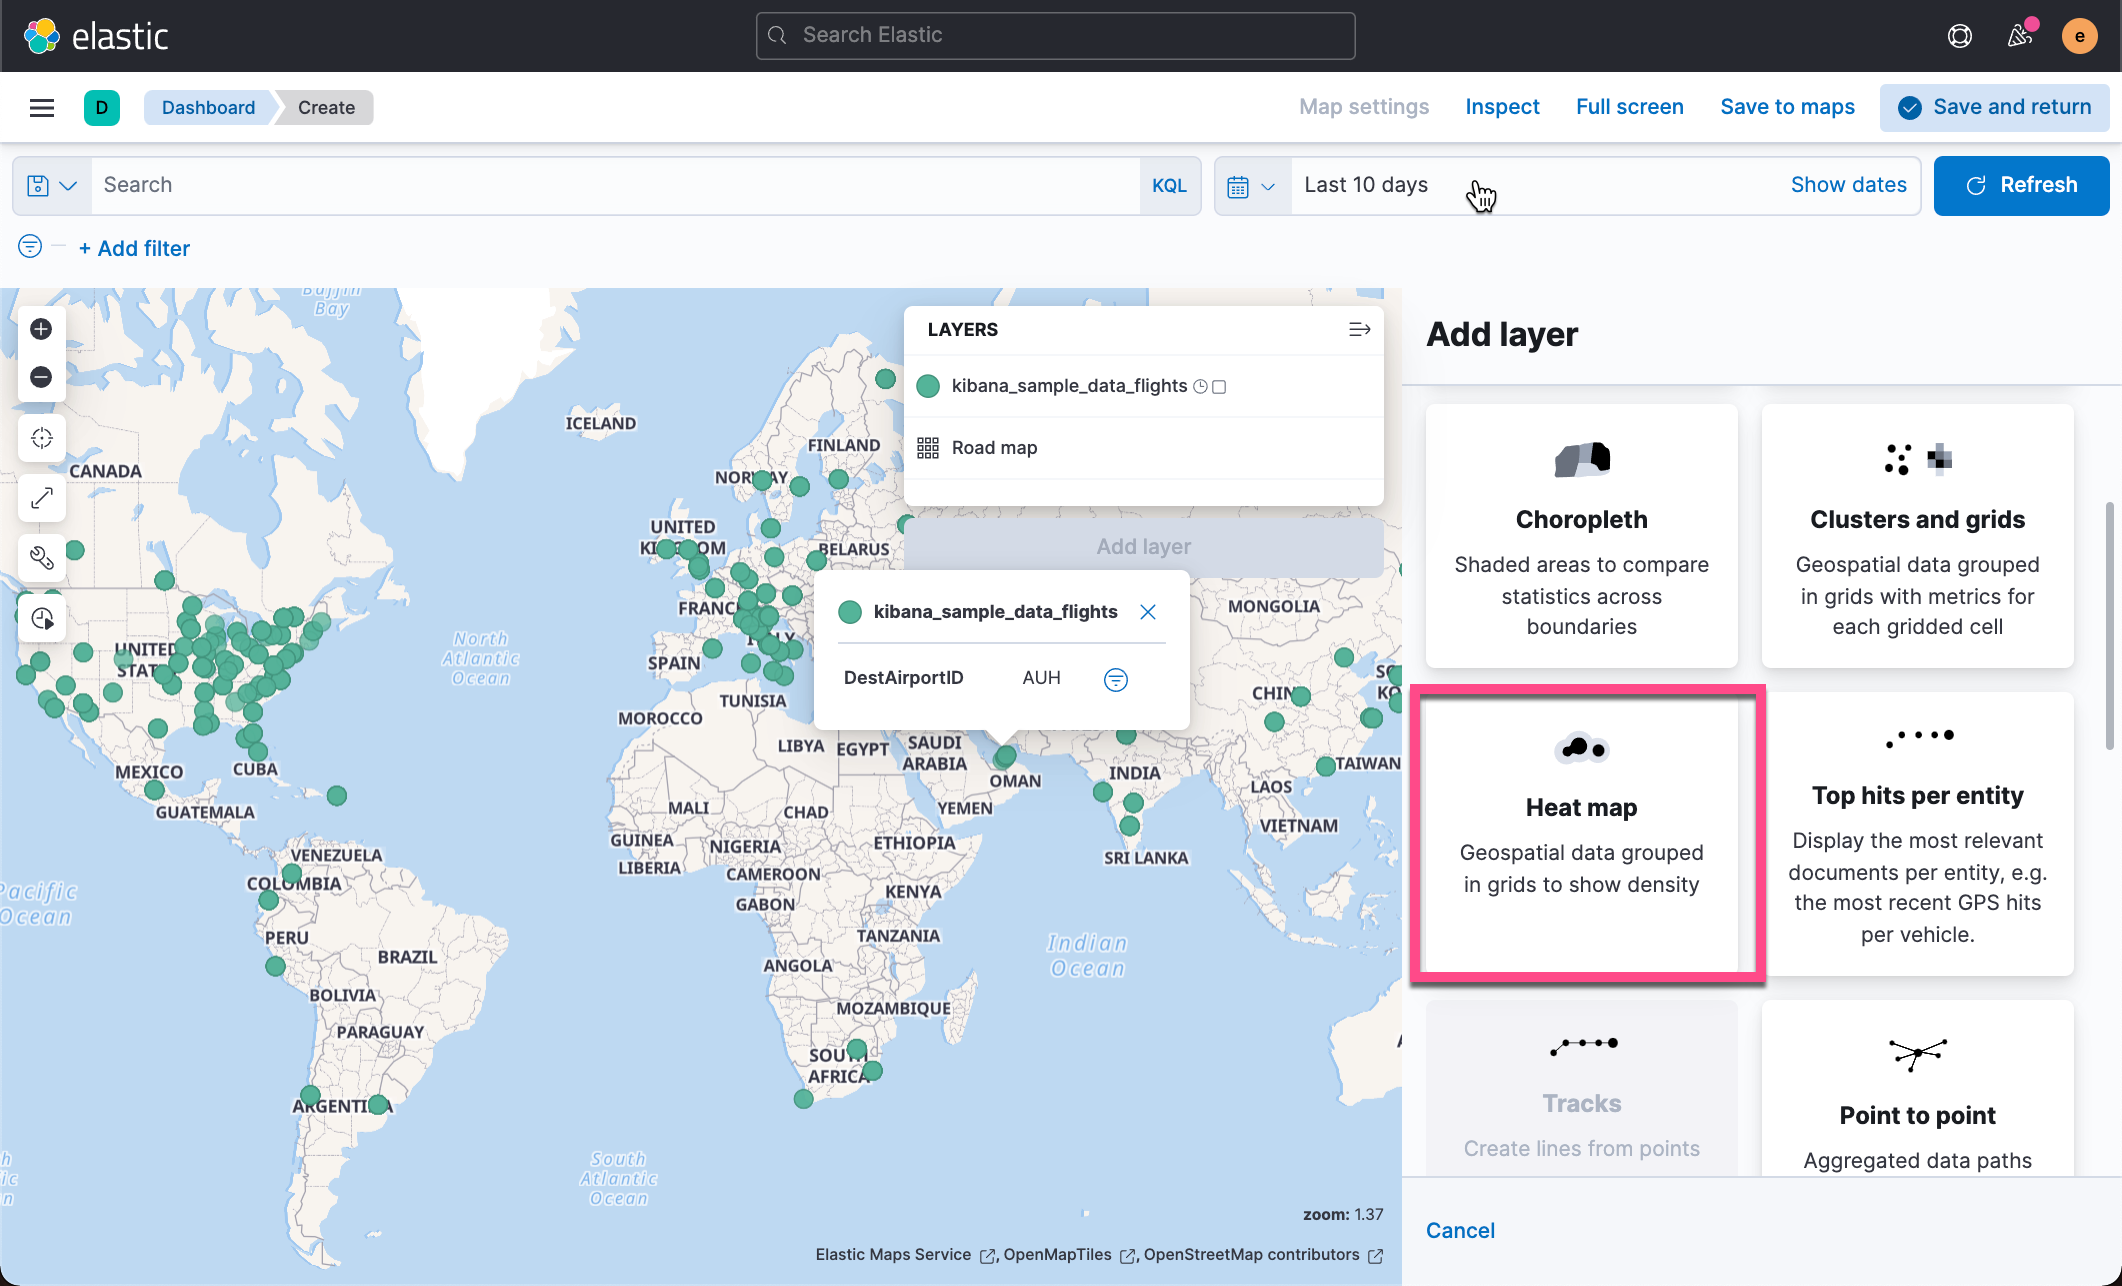Image resolution: width=2122 pixels, height=1286 pixels.
Task: Click the green dot of the flights layer
Action: 927,386
